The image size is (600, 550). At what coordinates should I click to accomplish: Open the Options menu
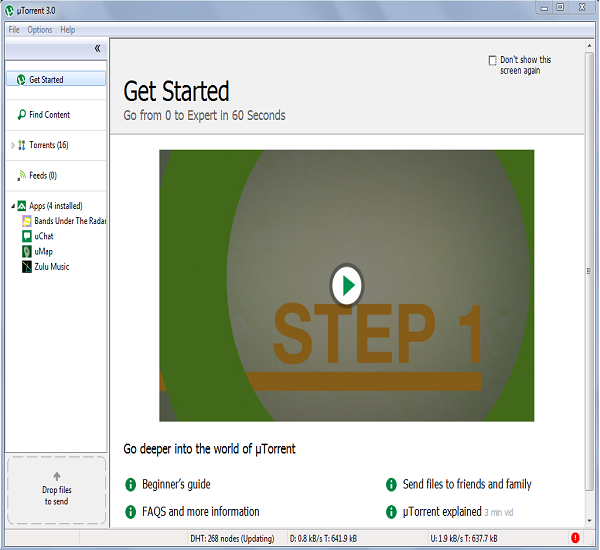(x=40, y=30)
